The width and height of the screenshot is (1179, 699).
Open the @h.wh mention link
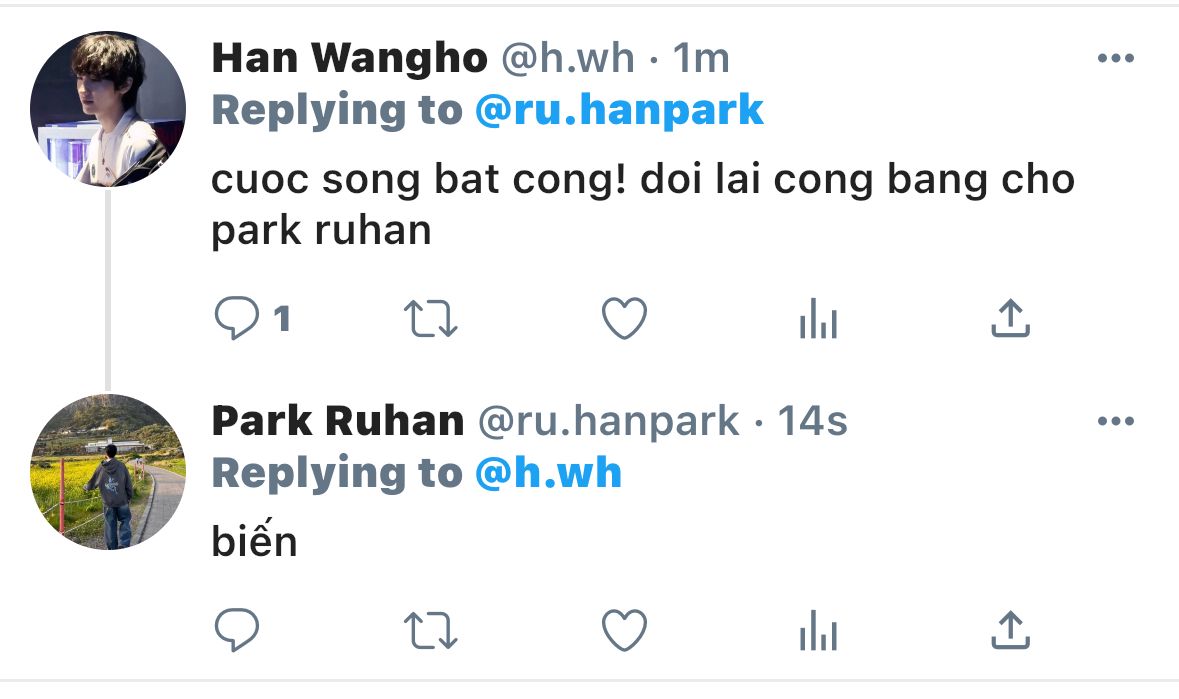[549, 473]
